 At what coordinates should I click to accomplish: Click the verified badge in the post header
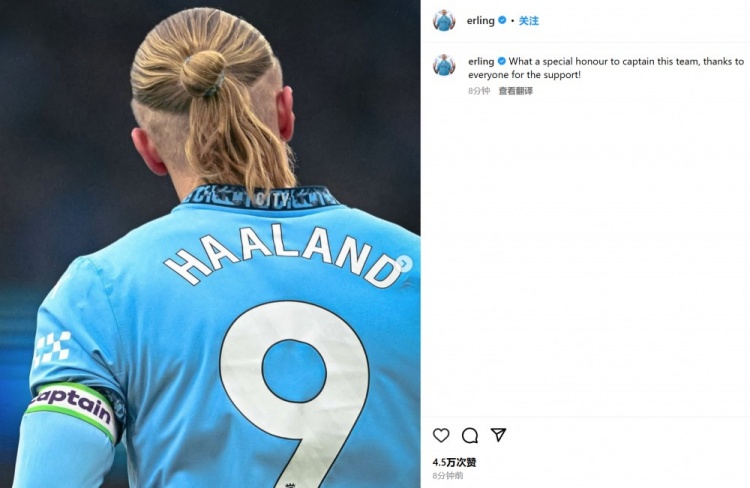[502, 20]
